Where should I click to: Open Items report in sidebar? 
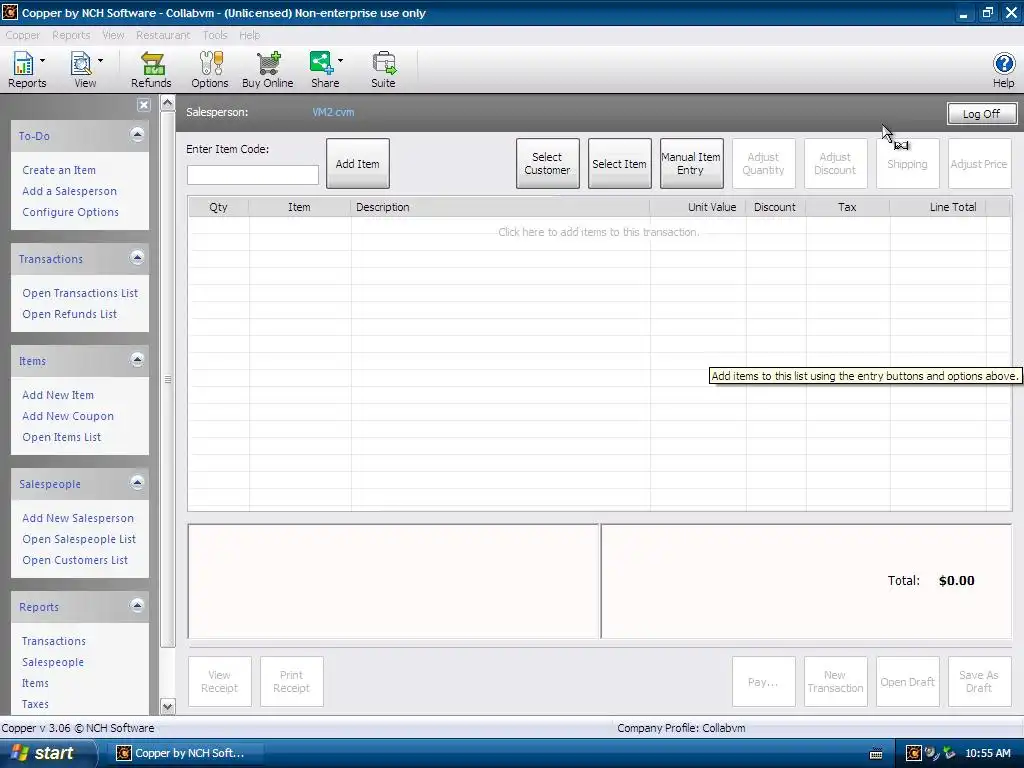tap(35, 683)
